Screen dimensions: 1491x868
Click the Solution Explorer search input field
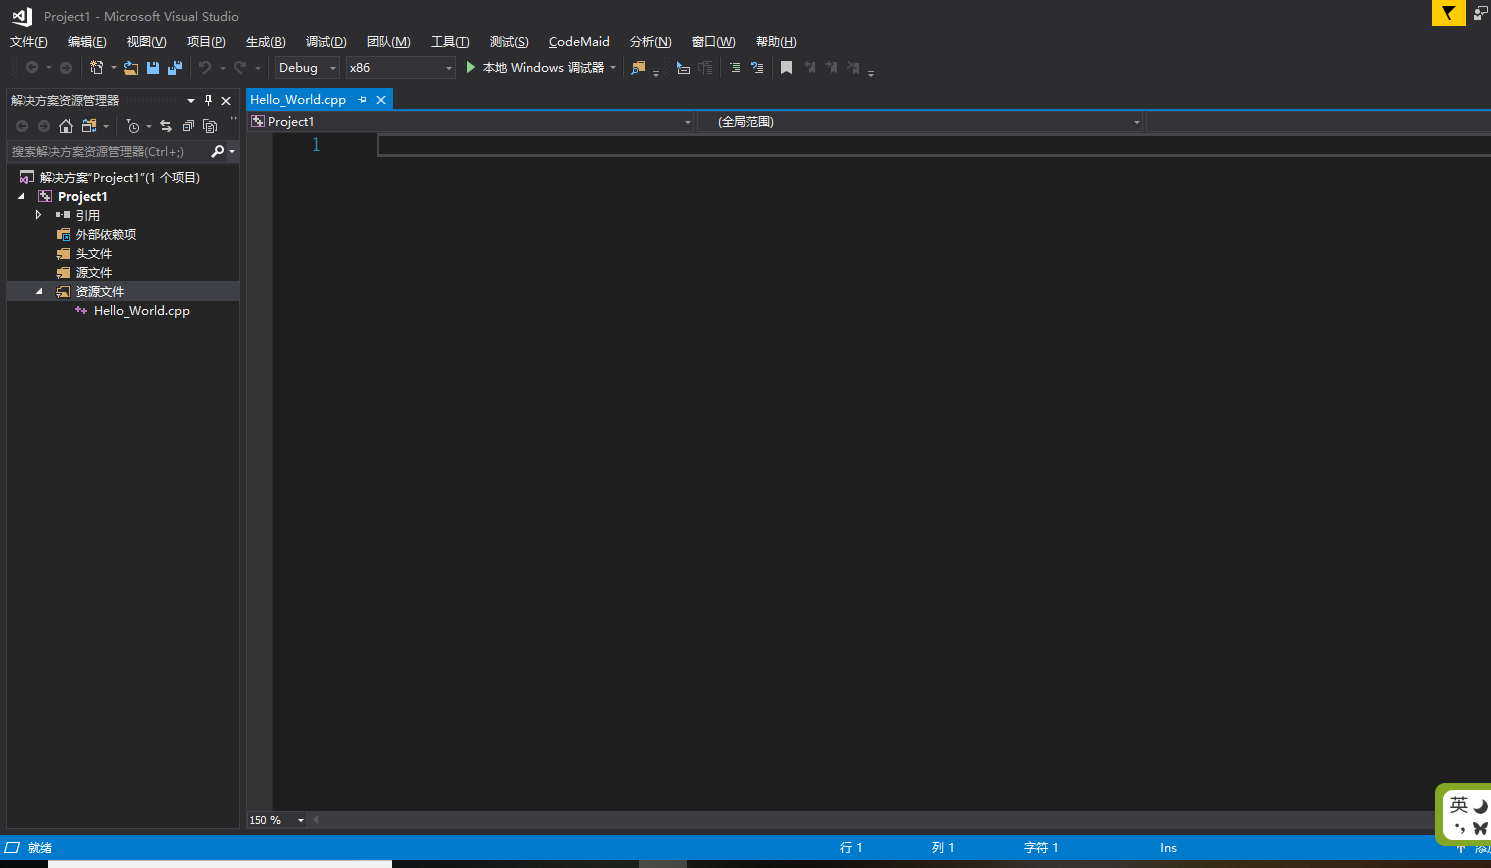(x=108, y=152)
